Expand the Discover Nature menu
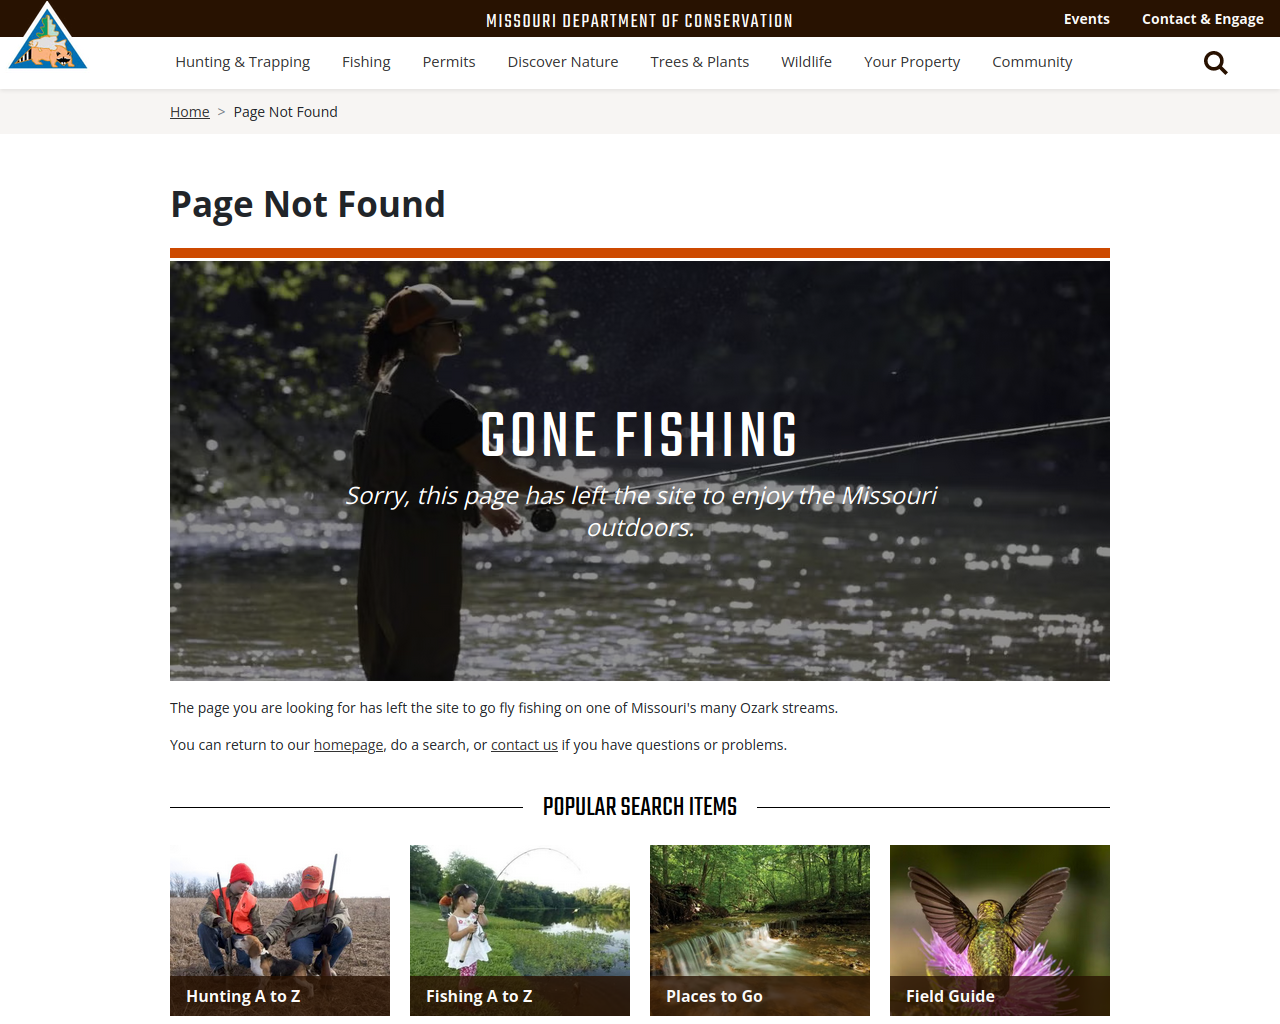The height and width of the screenshot is (1024, 1280). [563, 62]
